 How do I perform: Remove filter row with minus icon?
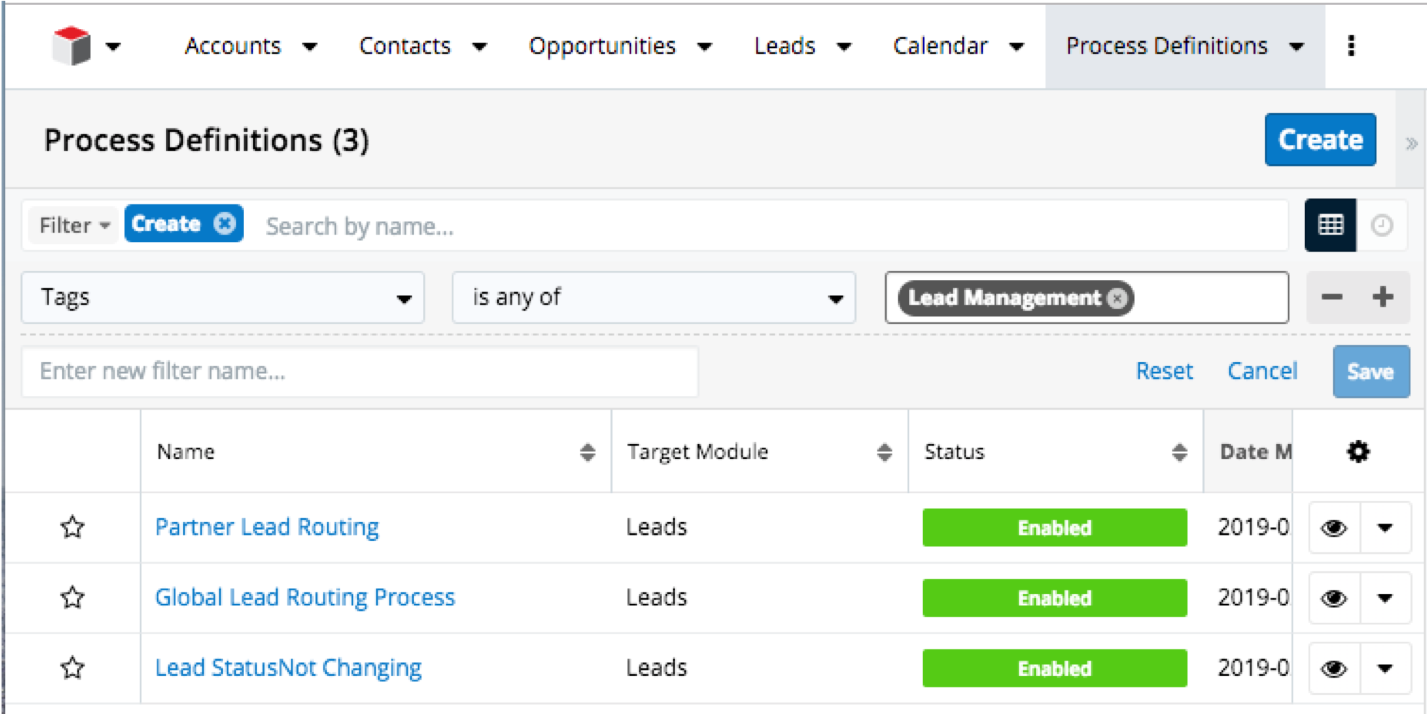coord(1332,297)
